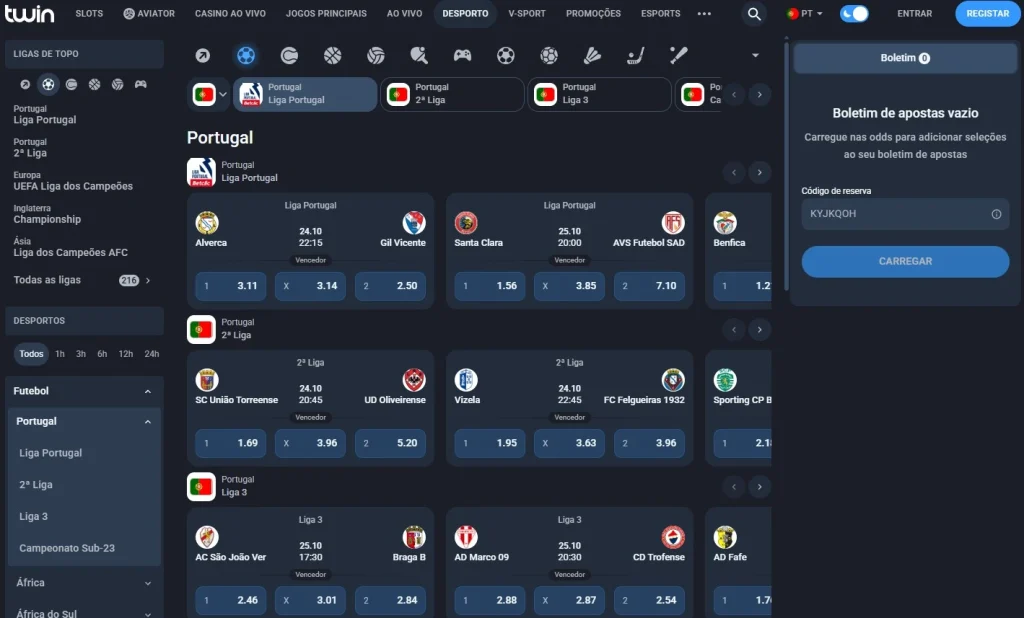Screen dimensions: 1024x618
Task: Open the twin logo home link
Action: pos(29,13)
